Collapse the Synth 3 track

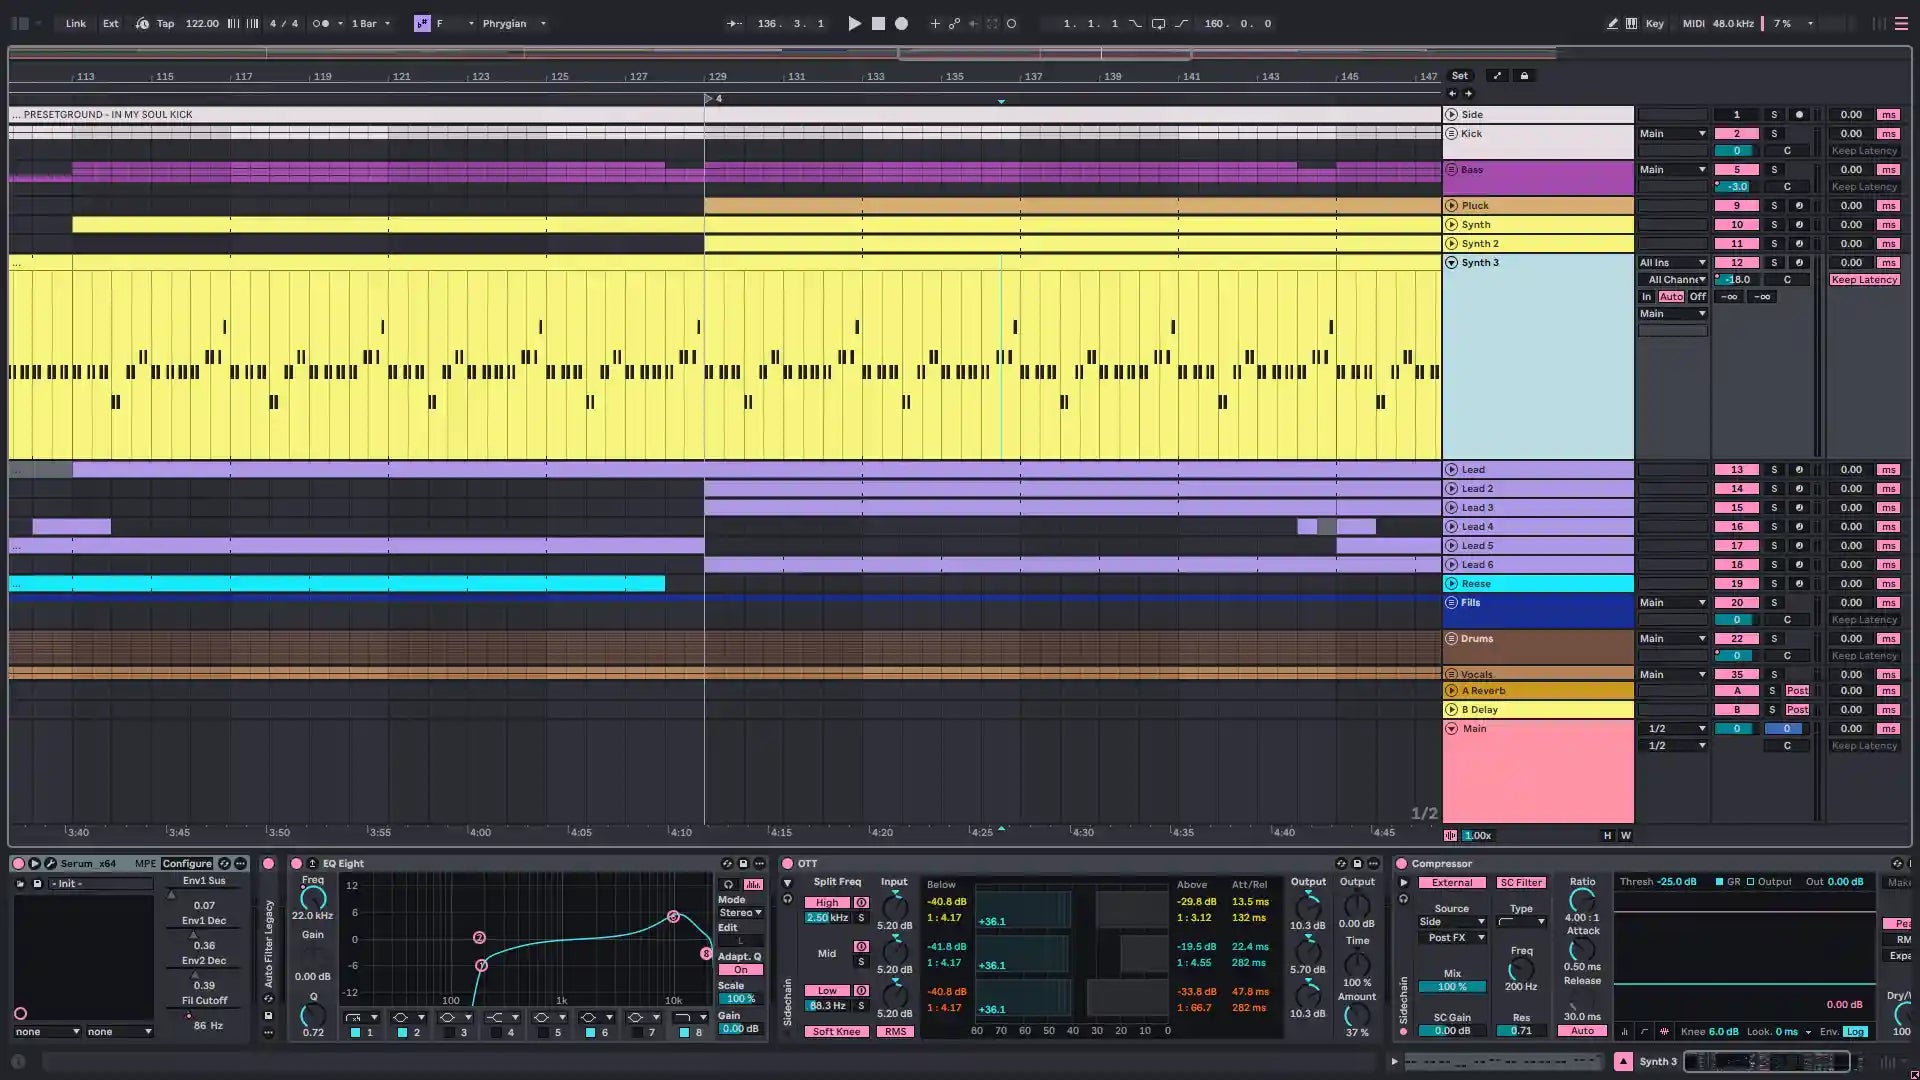point(1451,262)
